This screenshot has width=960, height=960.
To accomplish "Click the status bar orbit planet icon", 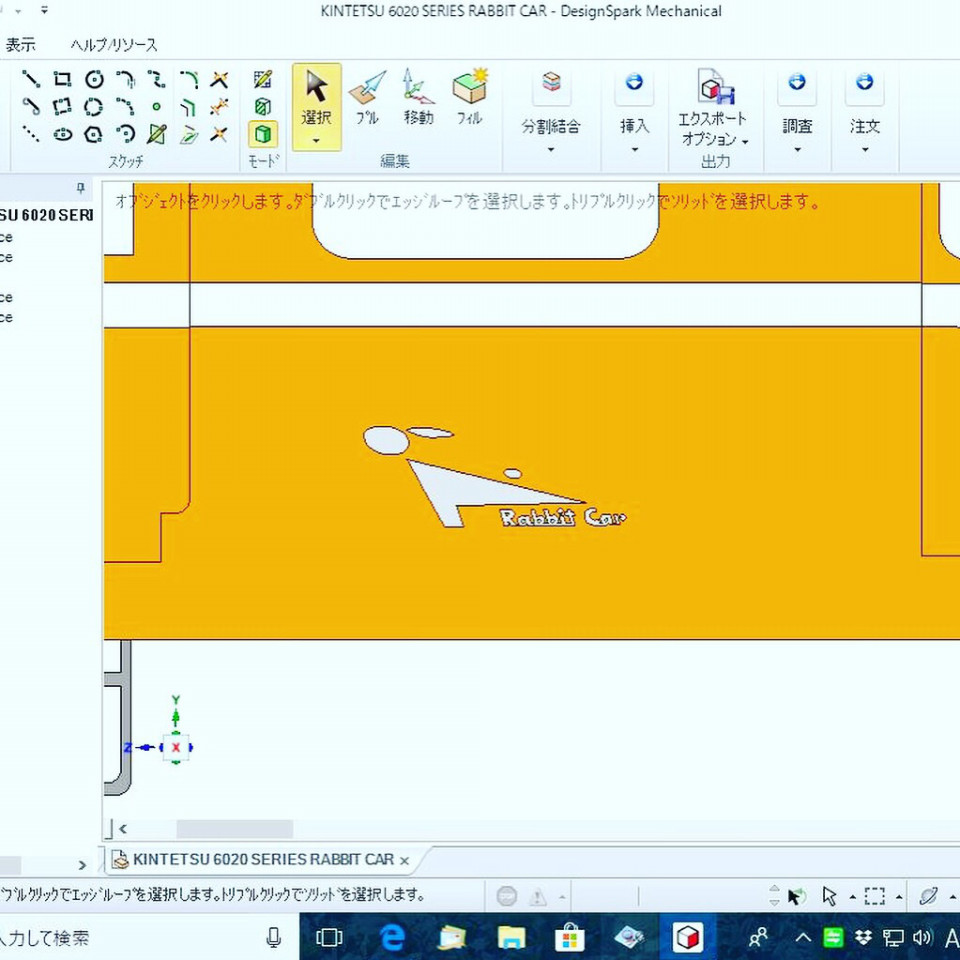I will (929, 896).
